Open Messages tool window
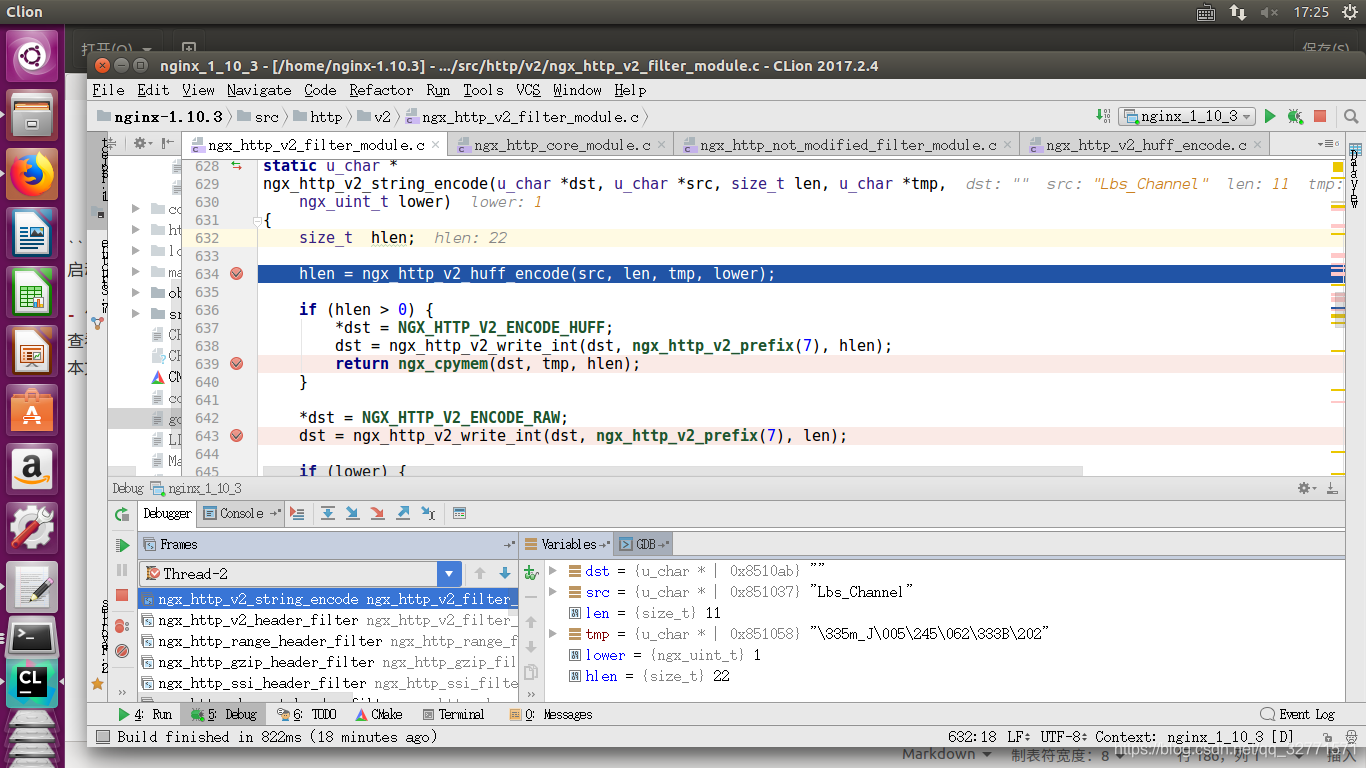 [x=550, y=714]
